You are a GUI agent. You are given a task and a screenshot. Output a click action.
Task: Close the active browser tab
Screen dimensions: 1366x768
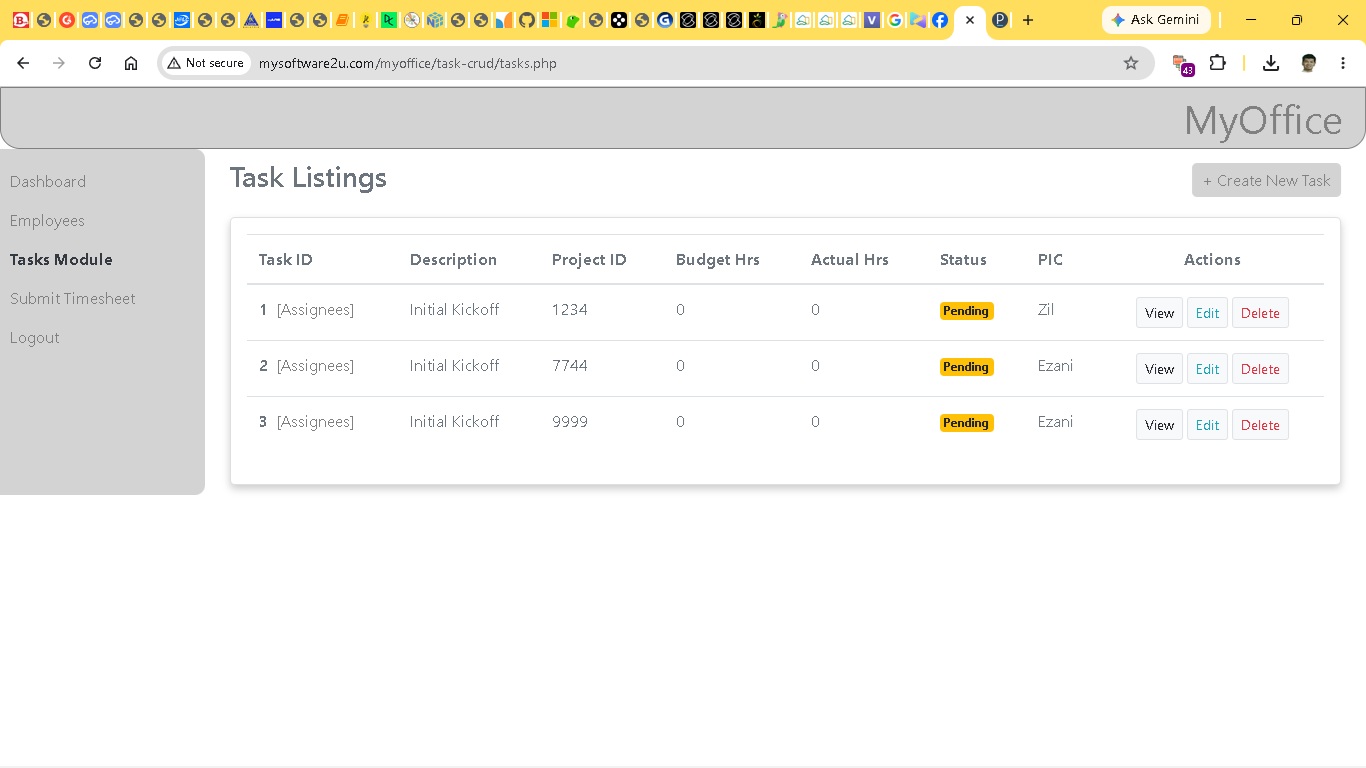pos(970,20)
